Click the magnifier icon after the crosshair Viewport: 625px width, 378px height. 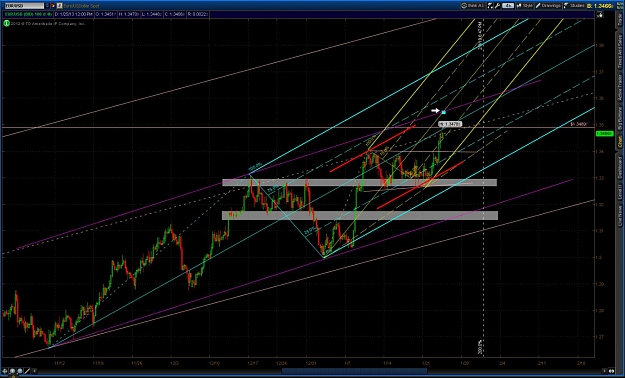click(x=12, y=371)
